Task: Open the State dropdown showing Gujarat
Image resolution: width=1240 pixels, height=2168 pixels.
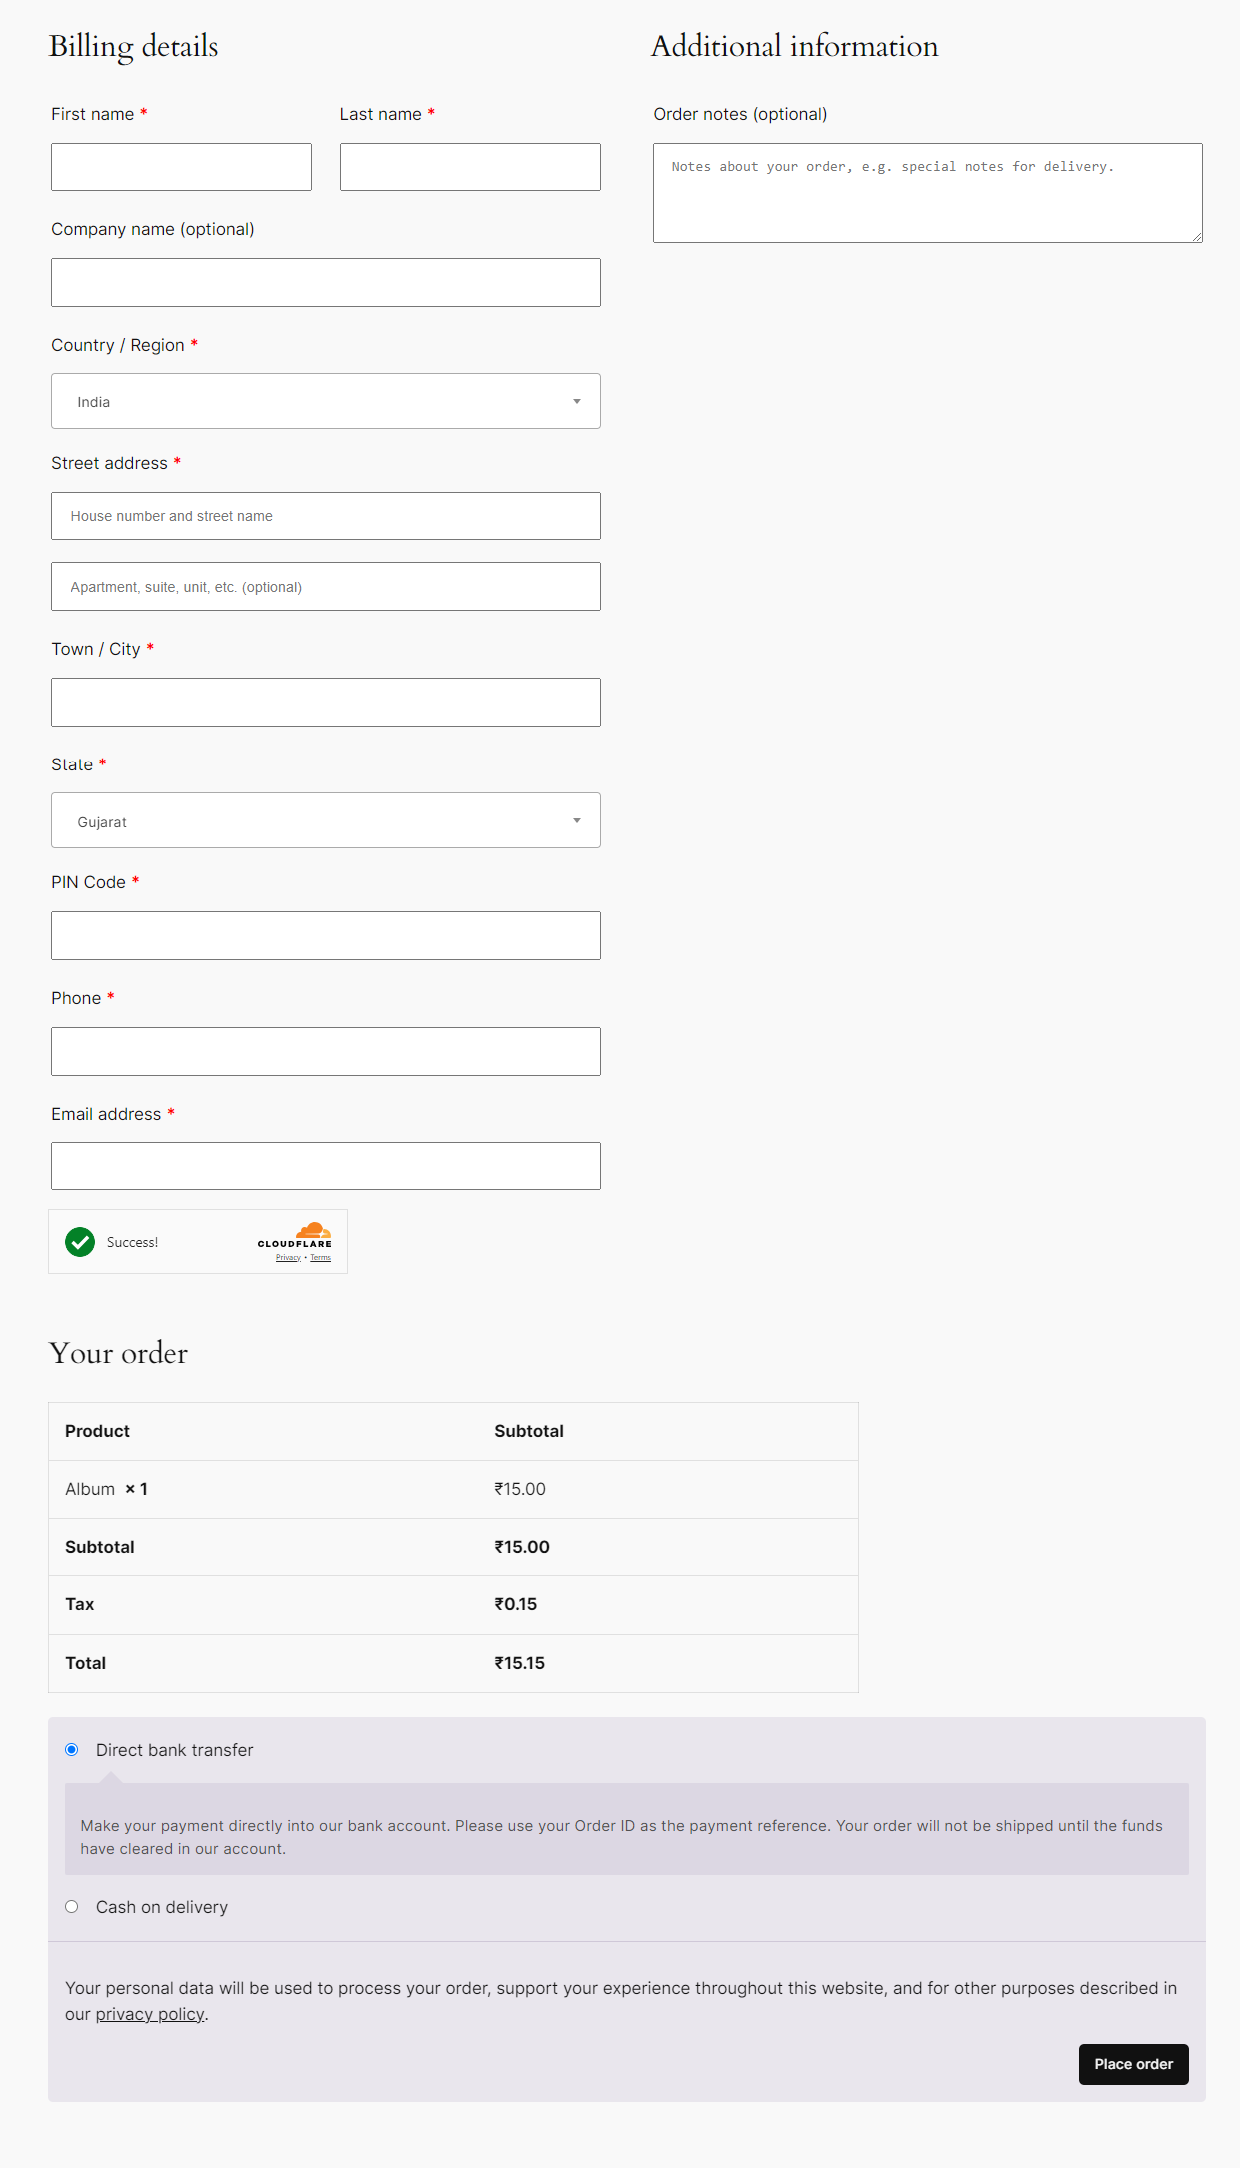Action: [325, 820]
